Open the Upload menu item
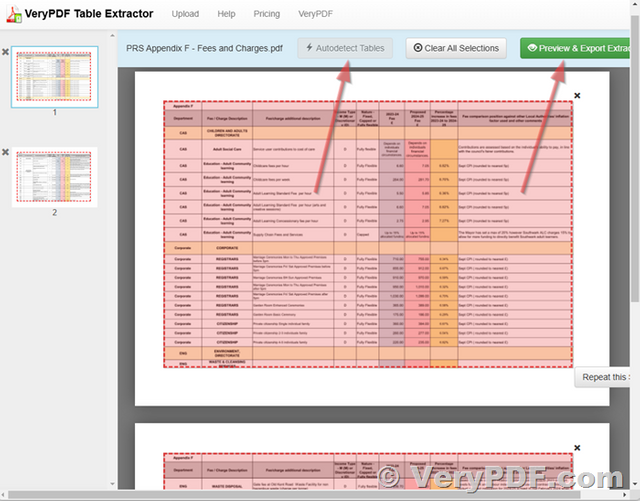 tap(185, 14)
